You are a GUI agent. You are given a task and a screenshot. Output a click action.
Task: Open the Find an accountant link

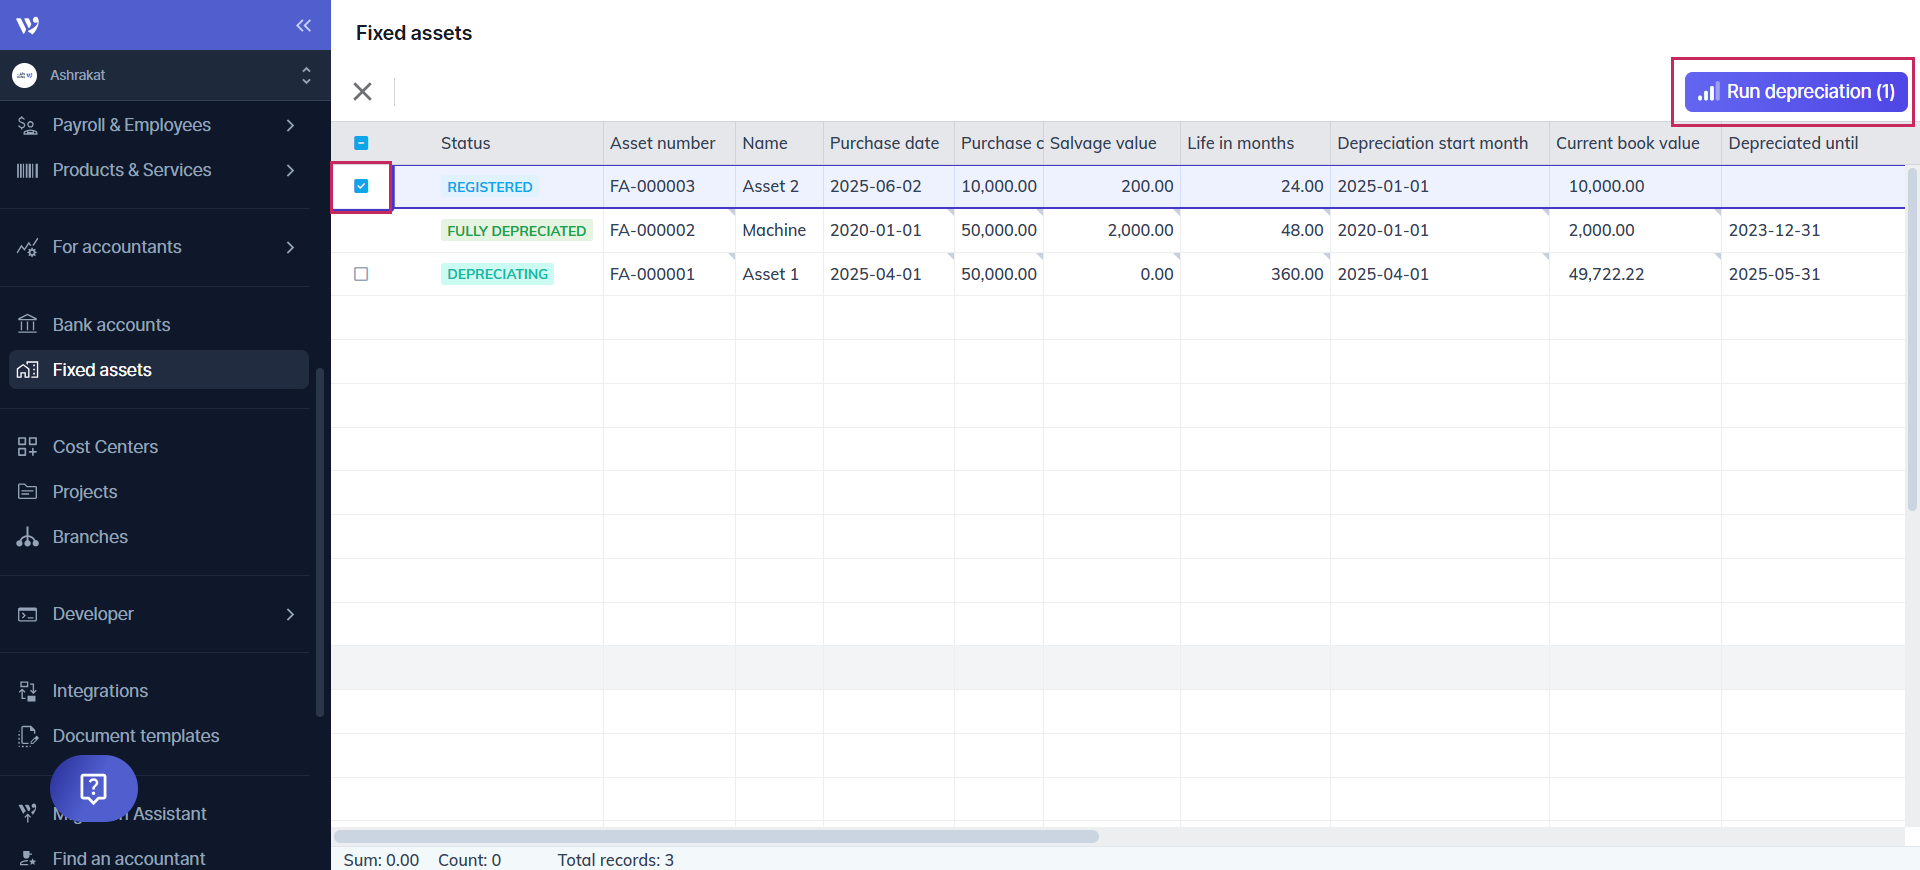click(x=128, y=858)
